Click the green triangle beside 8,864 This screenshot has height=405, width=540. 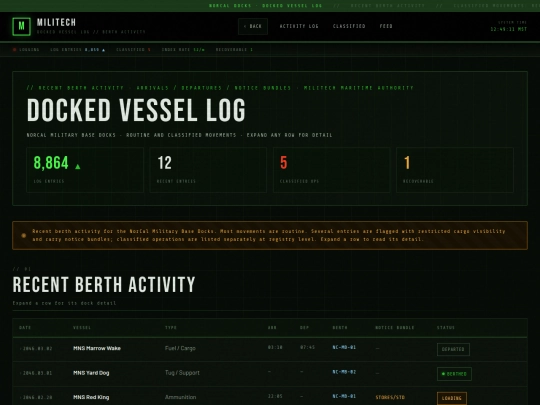click(x=78, y=166)
